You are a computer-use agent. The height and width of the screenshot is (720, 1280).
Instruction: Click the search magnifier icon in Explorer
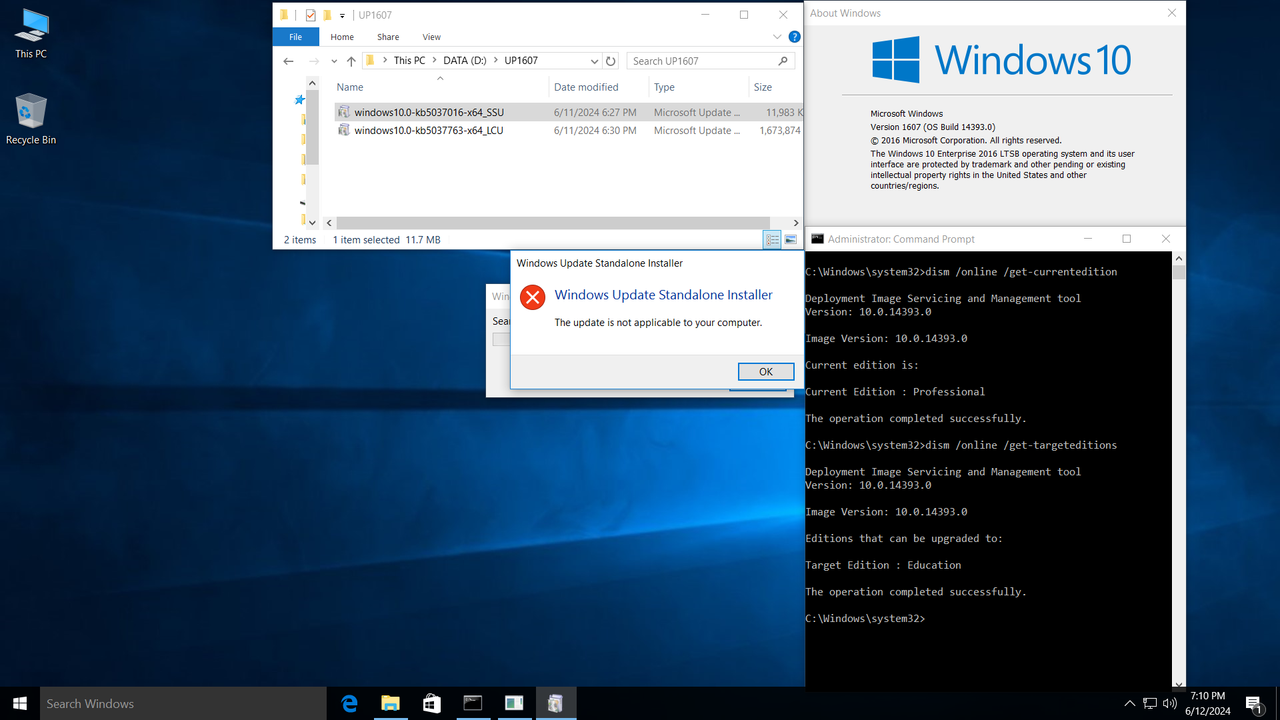tap(783, 61)
